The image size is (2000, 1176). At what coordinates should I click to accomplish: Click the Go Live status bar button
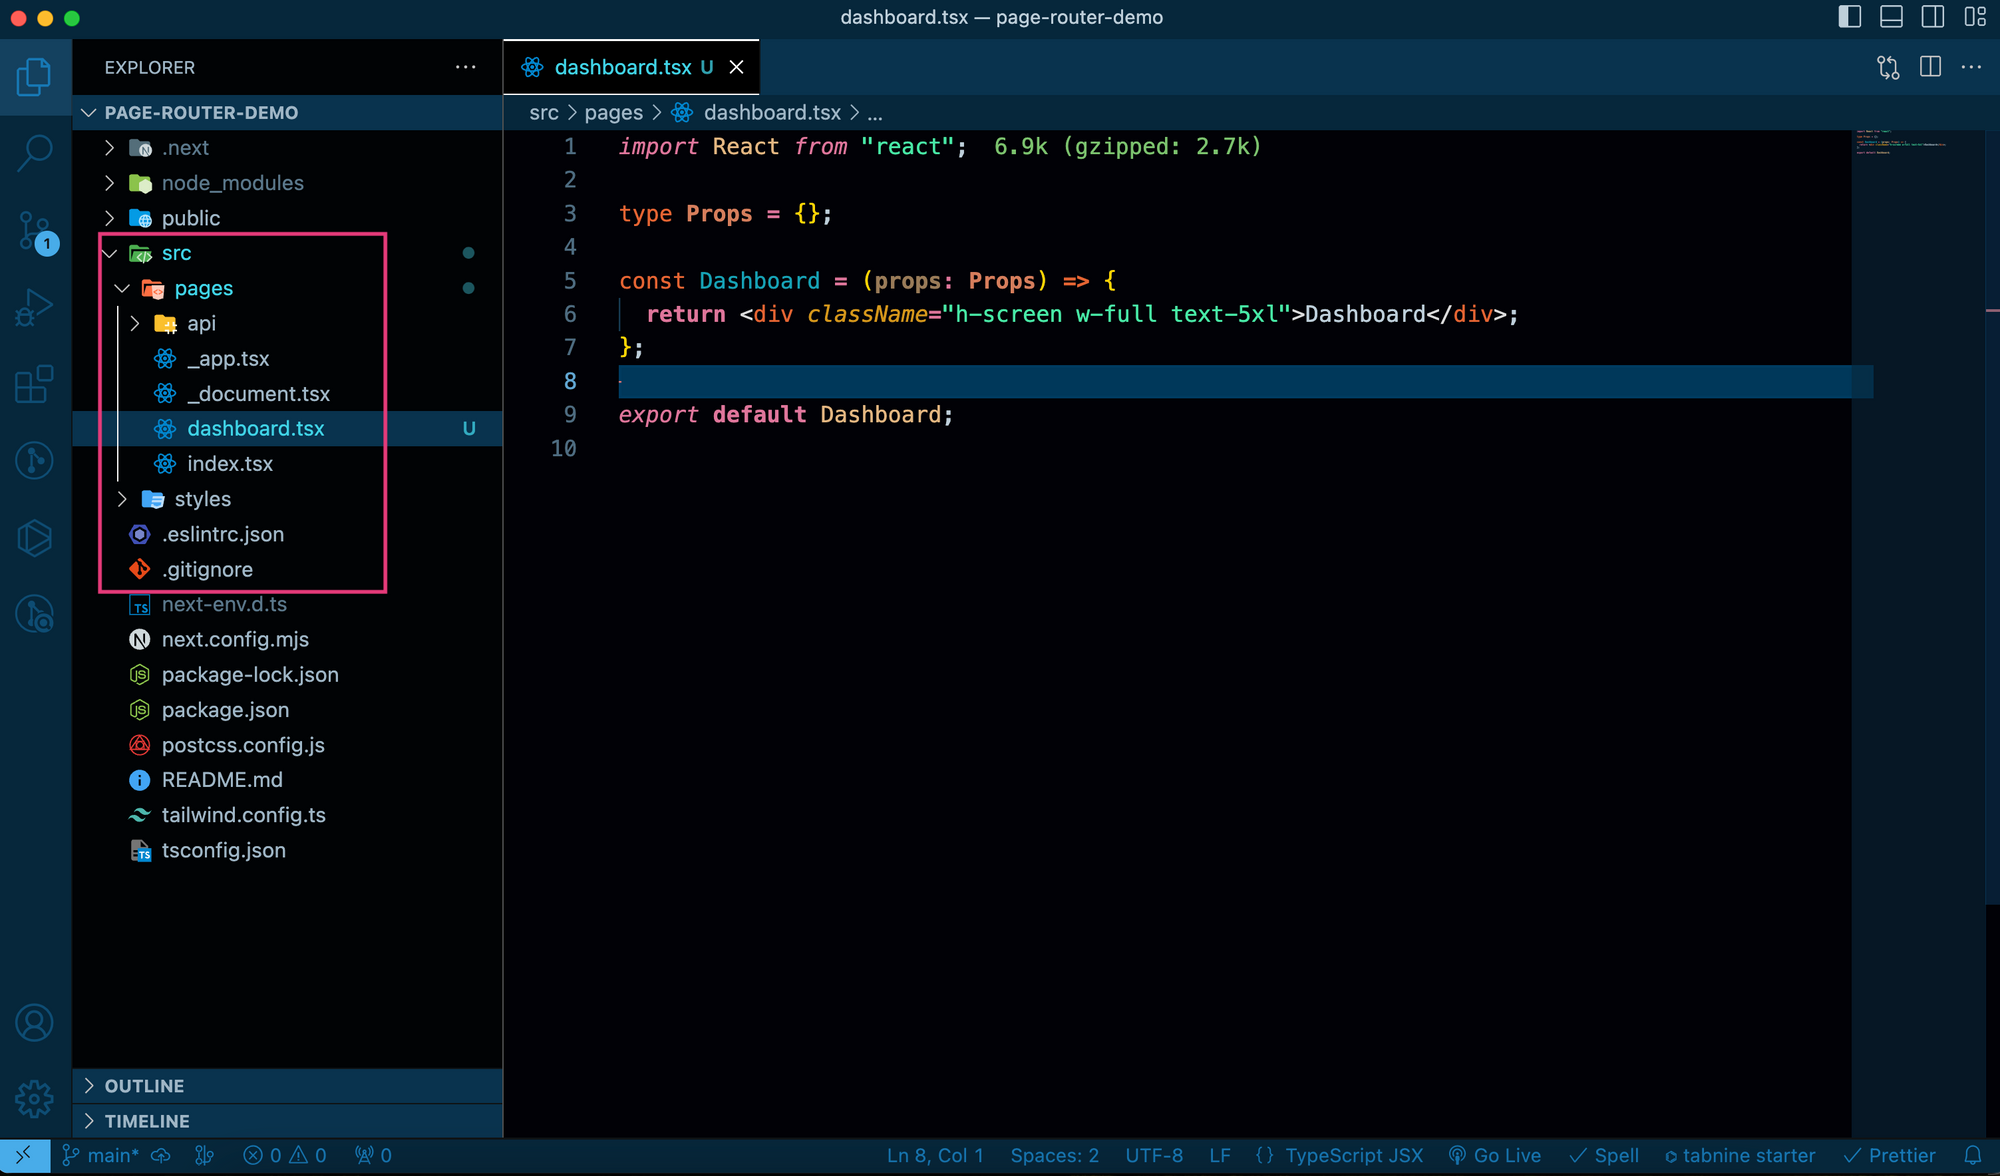(1495, 1155)
